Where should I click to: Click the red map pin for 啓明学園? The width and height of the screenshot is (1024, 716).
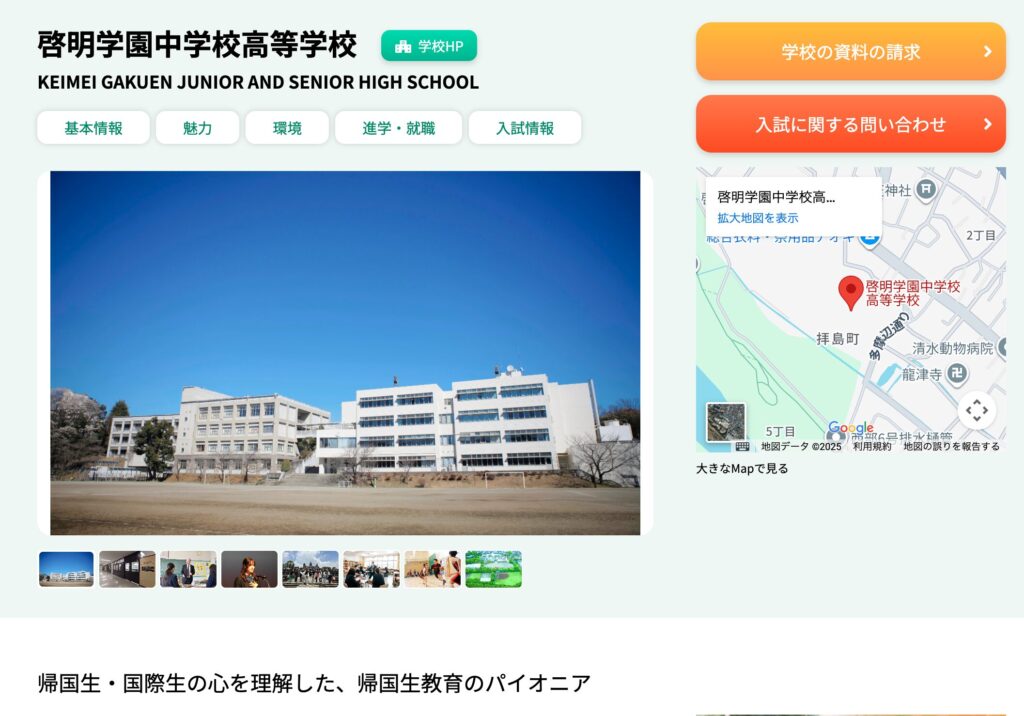click(851, 293)
